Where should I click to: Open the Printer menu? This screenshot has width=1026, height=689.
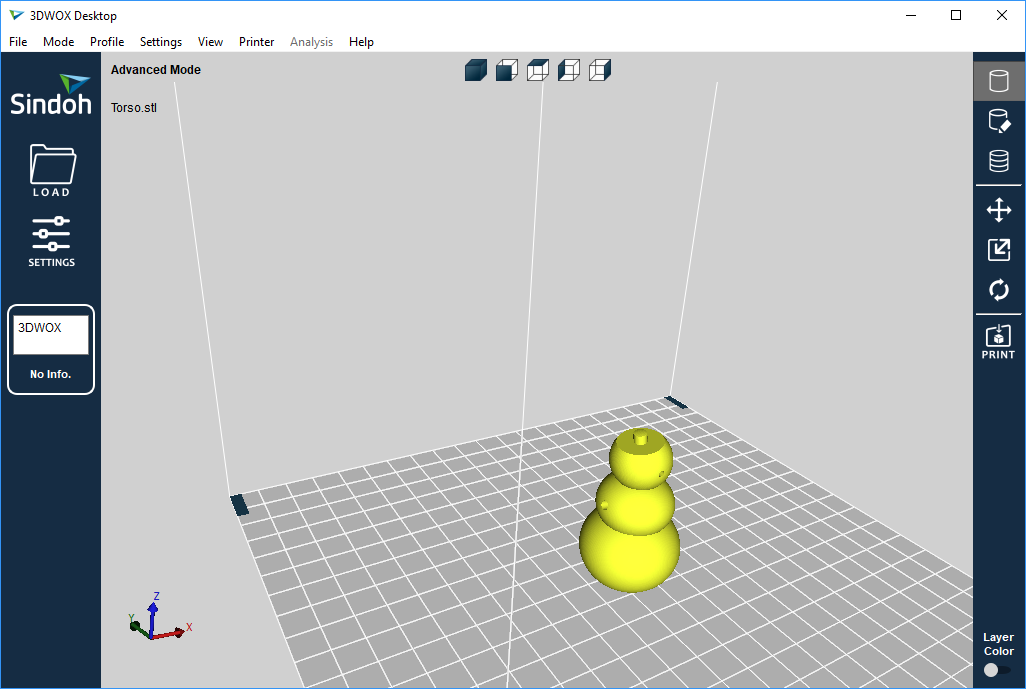[256, 42]
